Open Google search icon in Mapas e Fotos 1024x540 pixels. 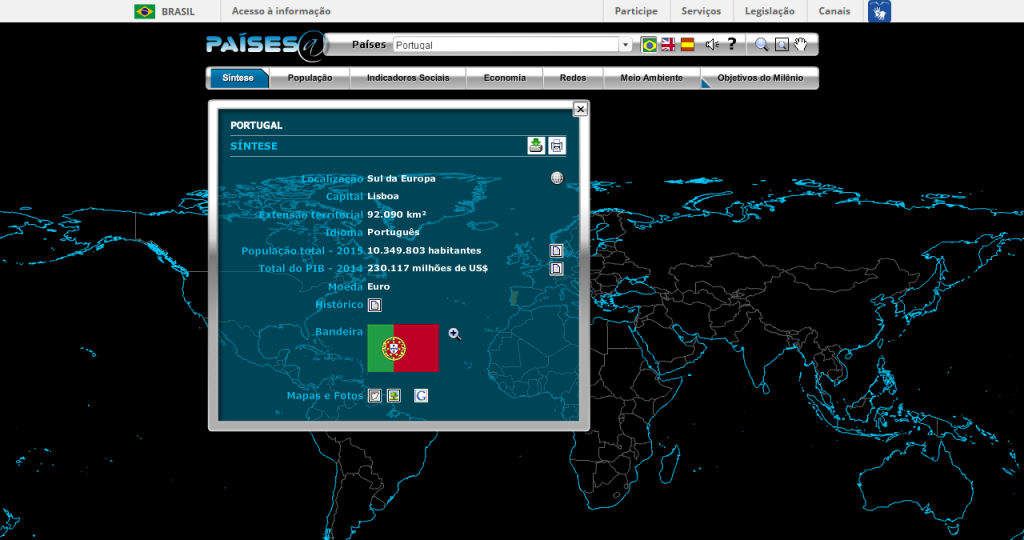pyautogui.click(x=421, y=396)
